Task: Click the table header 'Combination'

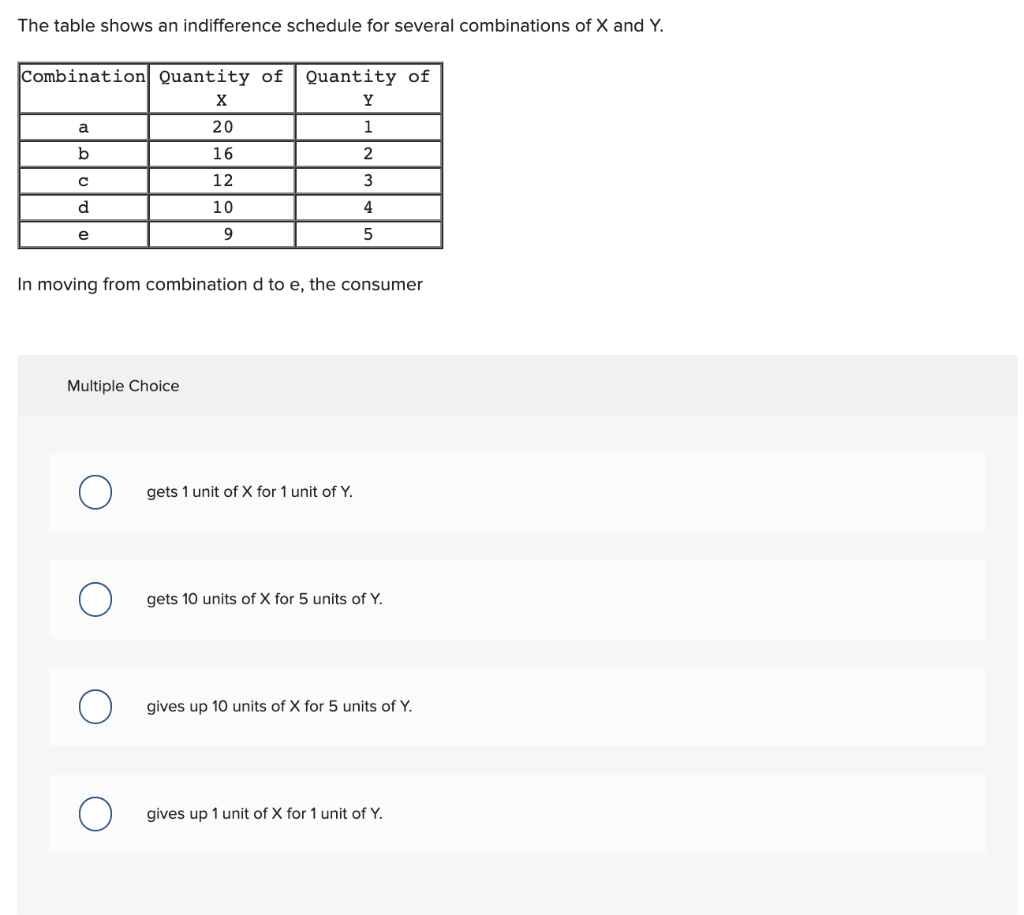Action: point(83,77)
